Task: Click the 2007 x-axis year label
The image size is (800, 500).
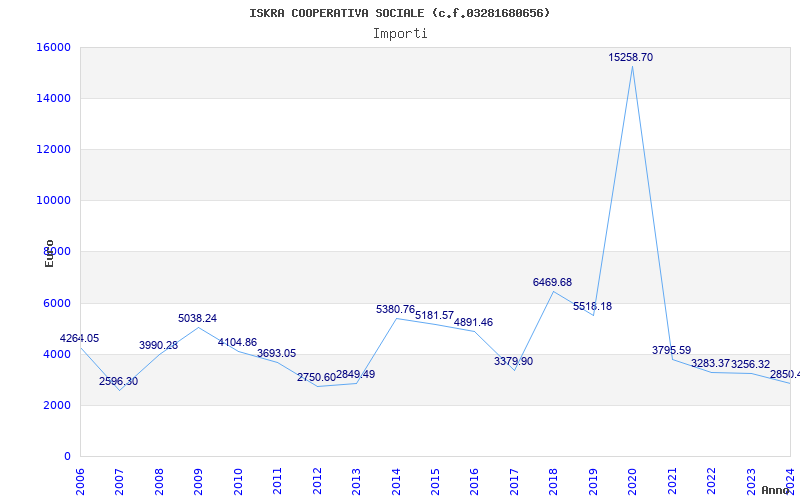Action: coord(120,482)
